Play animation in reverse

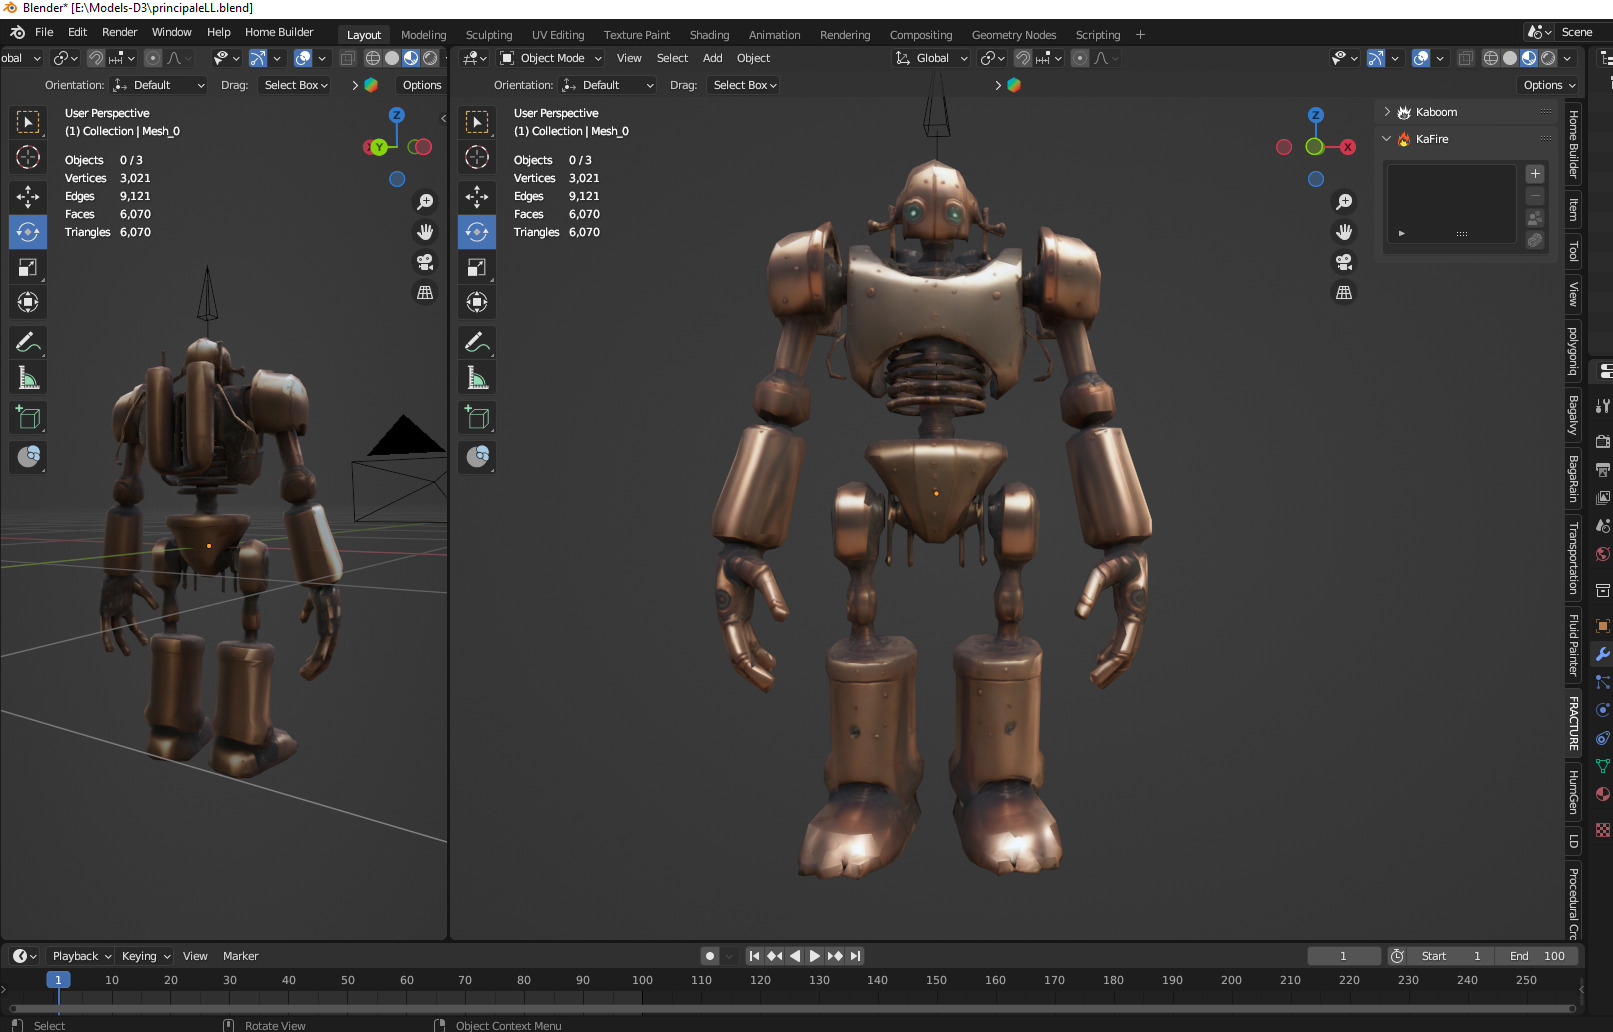click(795, 956)
